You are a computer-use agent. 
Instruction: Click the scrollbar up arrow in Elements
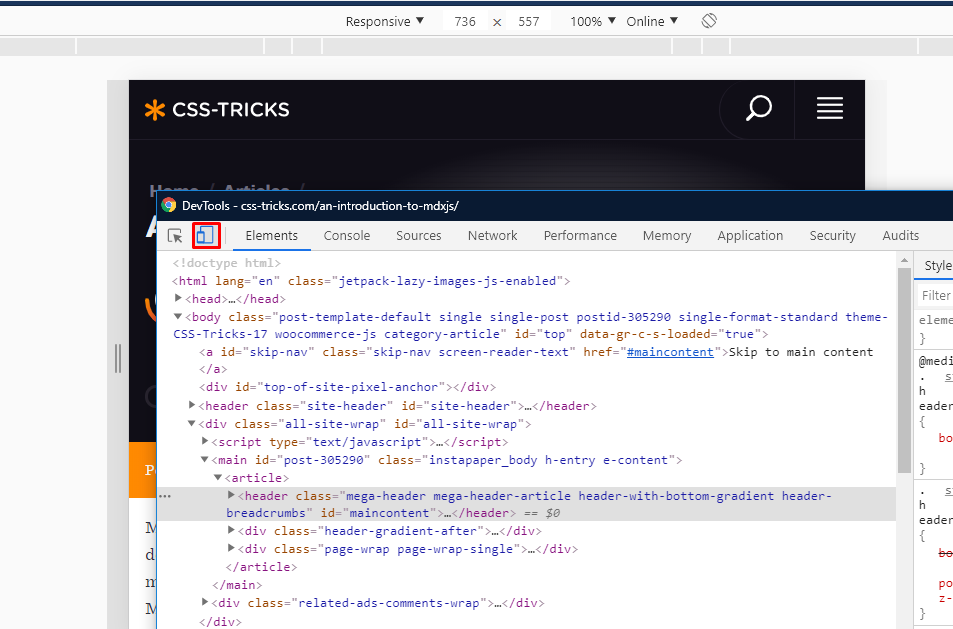tap(904, 260)
